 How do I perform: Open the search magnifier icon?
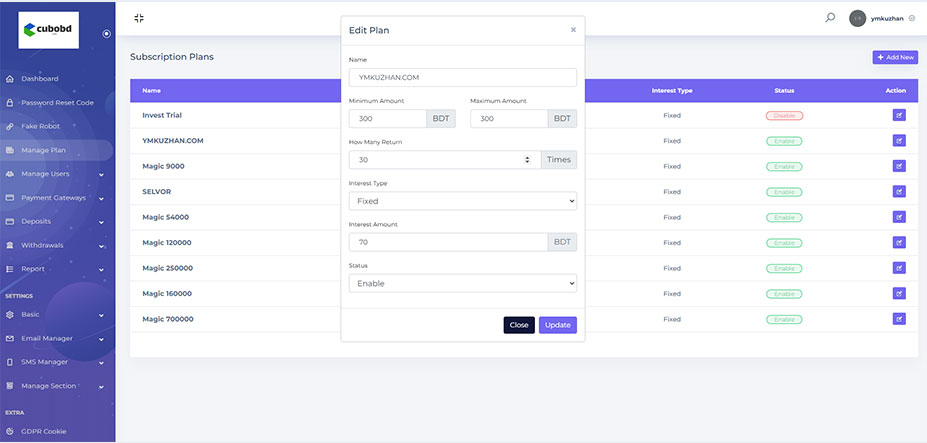tap(830, 17)
